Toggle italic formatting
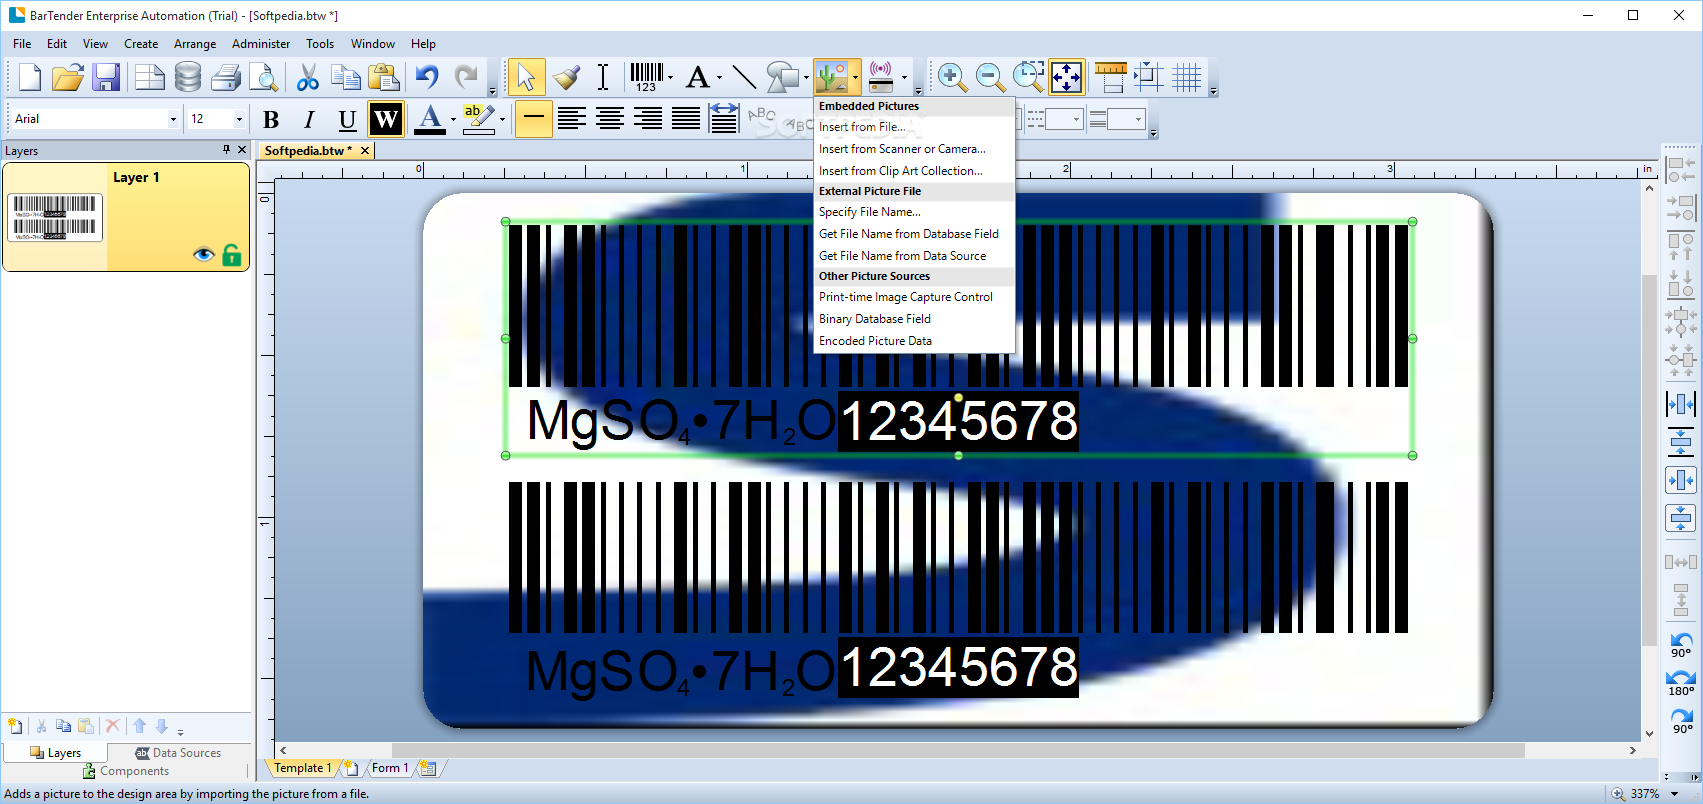 tap(309, 120)
